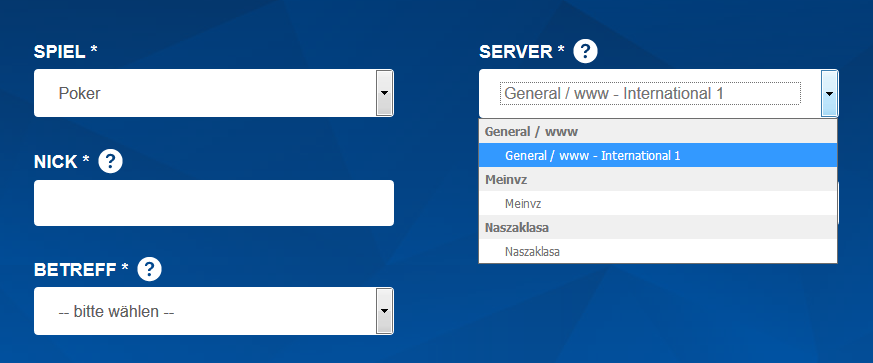Select the Meinvz server option

pyautogui.click(x=658, y=204)
